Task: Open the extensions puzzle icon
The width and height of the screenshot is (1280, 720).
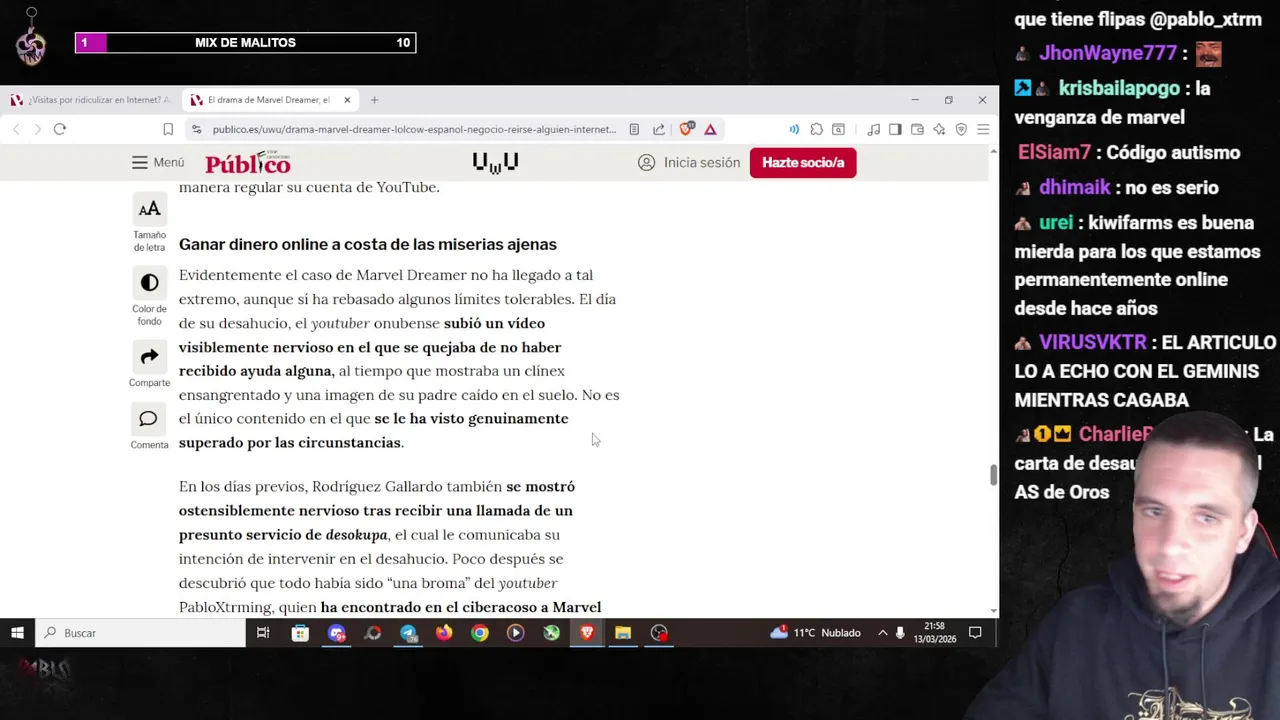Action: pos(817,129)
